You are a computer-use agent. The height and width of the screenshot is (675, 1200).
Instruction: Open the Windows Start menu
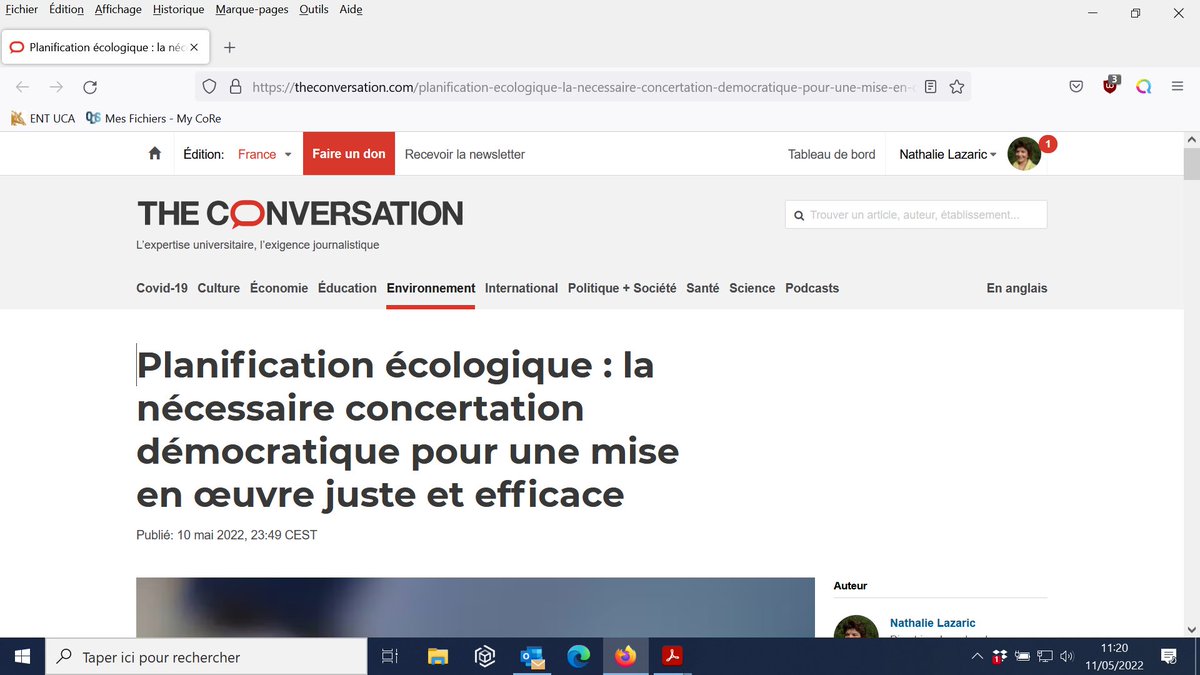[x=22, y=656]
